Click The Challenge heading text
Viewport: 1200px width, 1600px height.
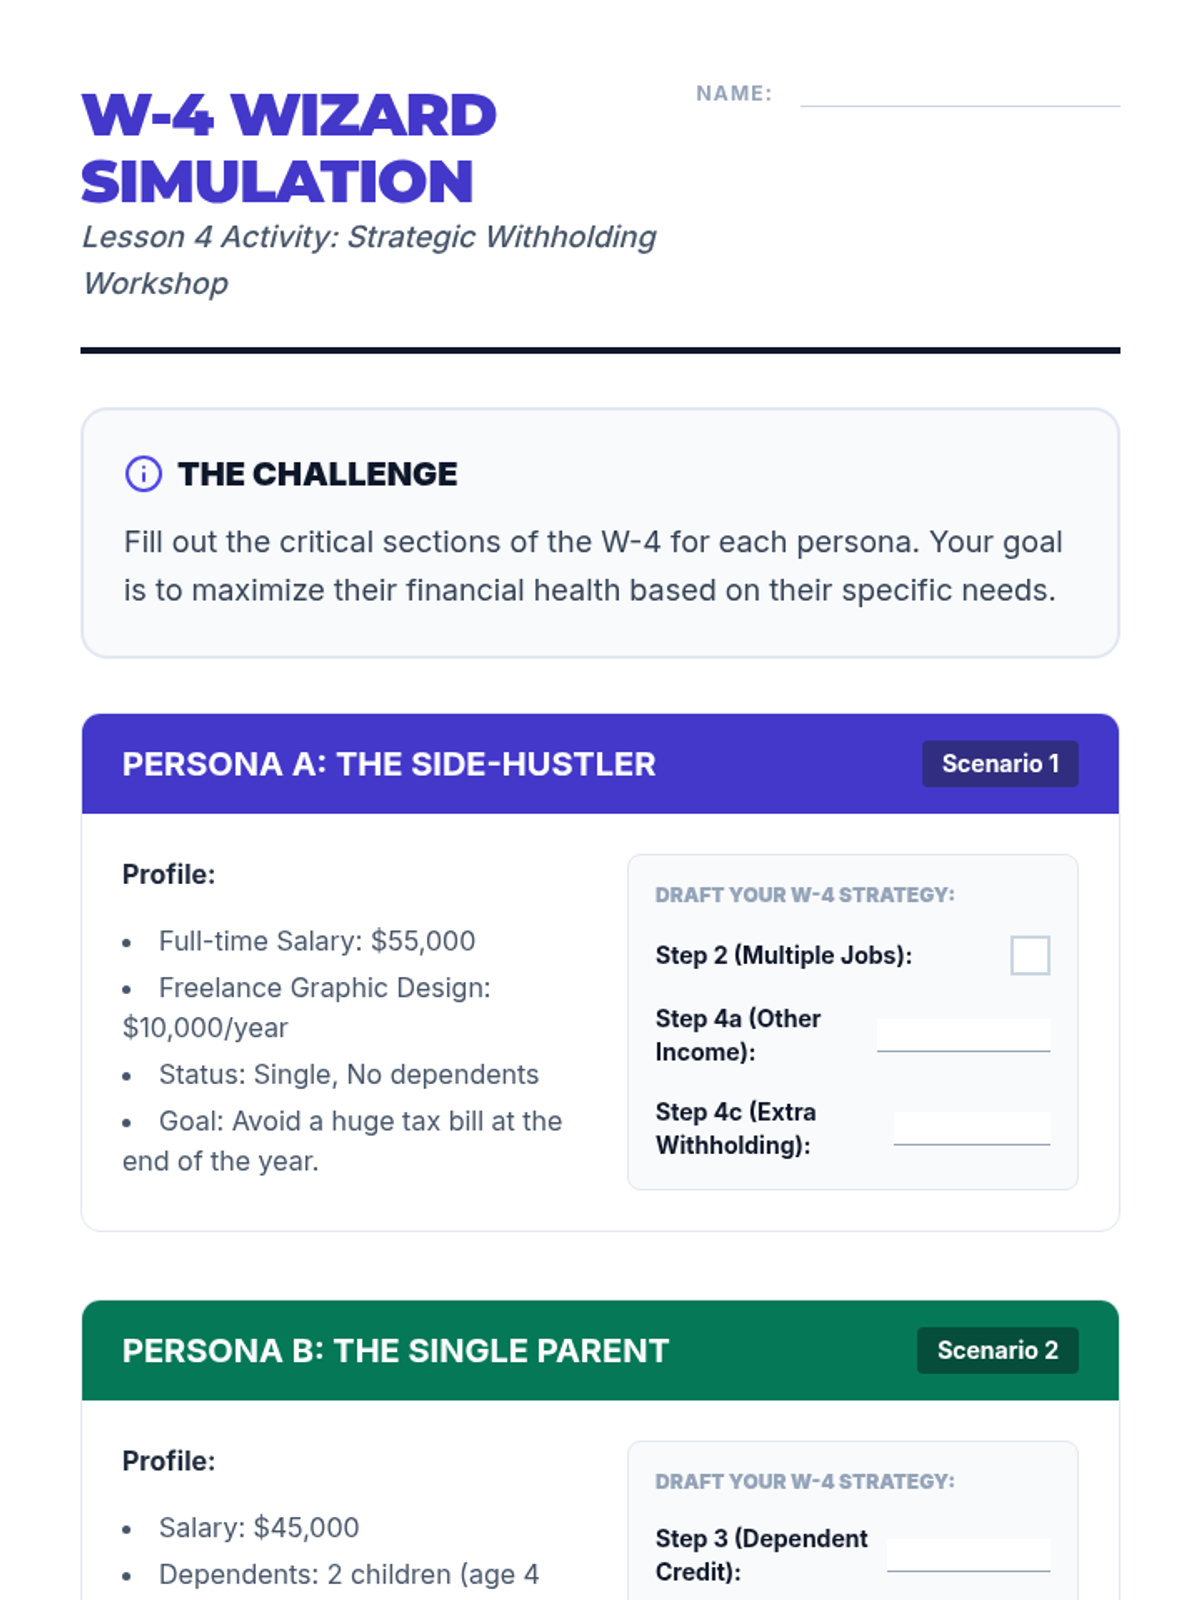click(x=317, y=474)
